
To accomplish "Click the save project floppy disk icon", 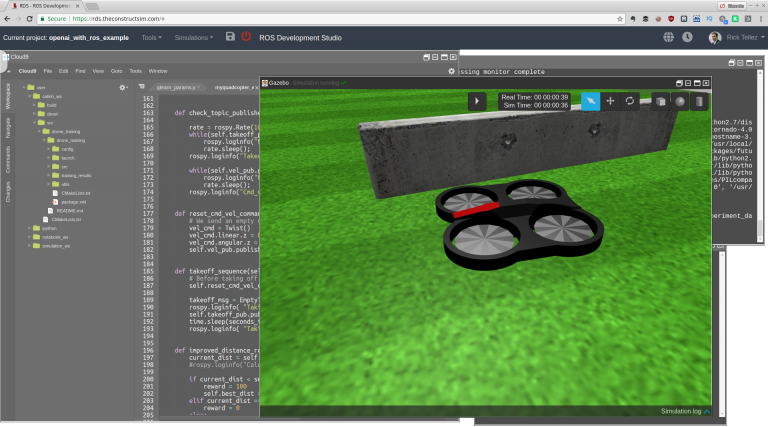I will coord(231,37).
